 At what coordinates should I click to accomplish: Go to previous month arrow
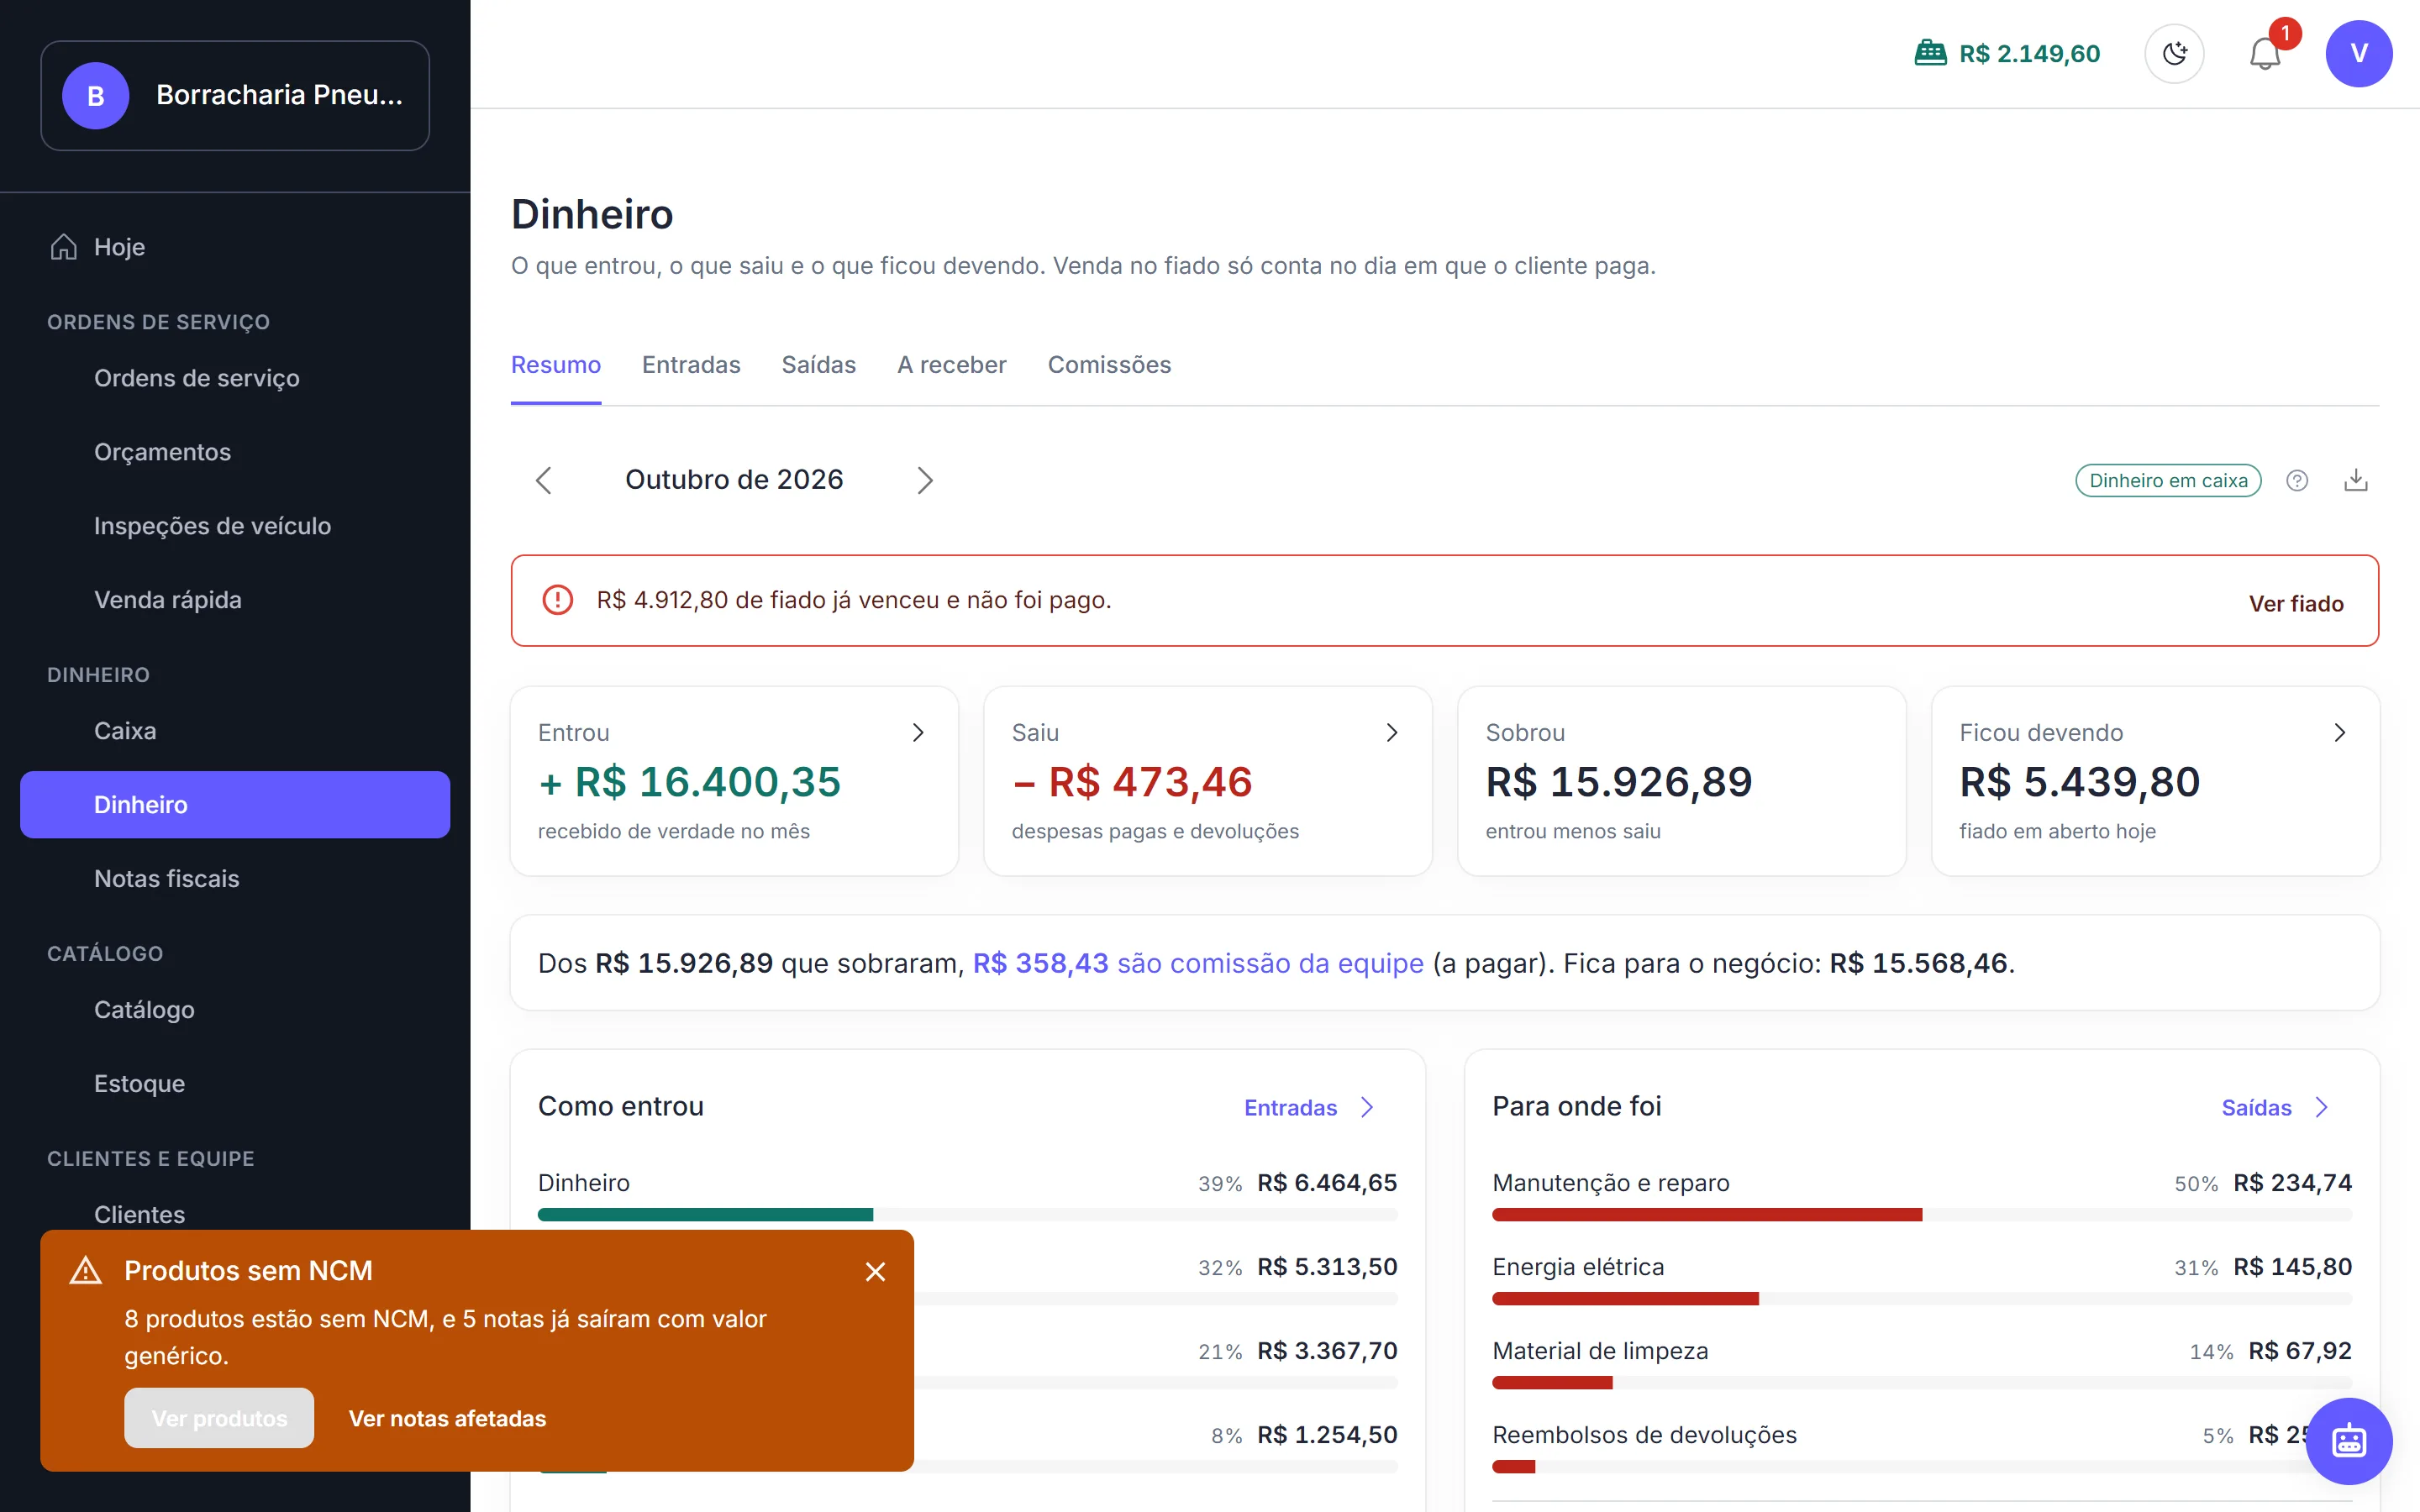(543, 481)
